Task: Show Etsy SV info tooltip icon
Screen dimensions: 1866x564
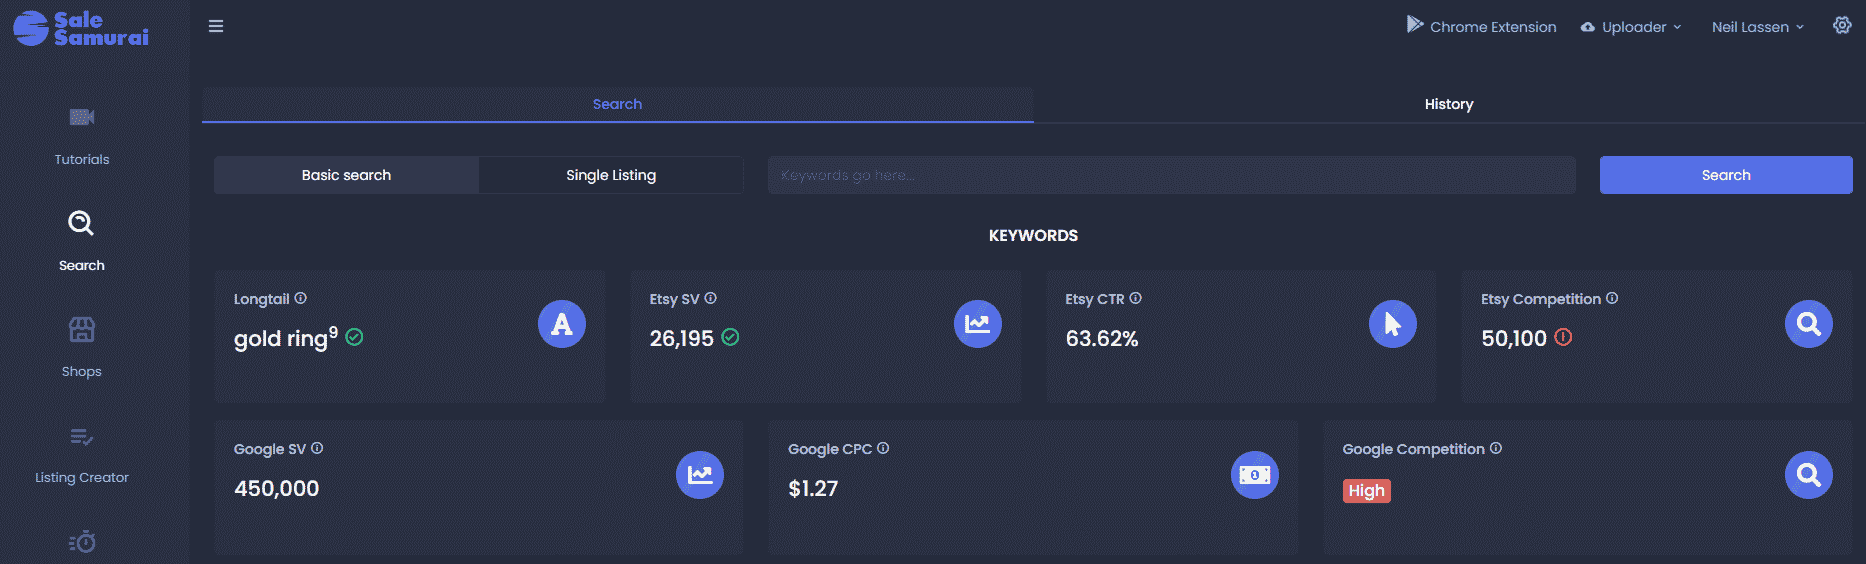Action: (x=711, y=298)
